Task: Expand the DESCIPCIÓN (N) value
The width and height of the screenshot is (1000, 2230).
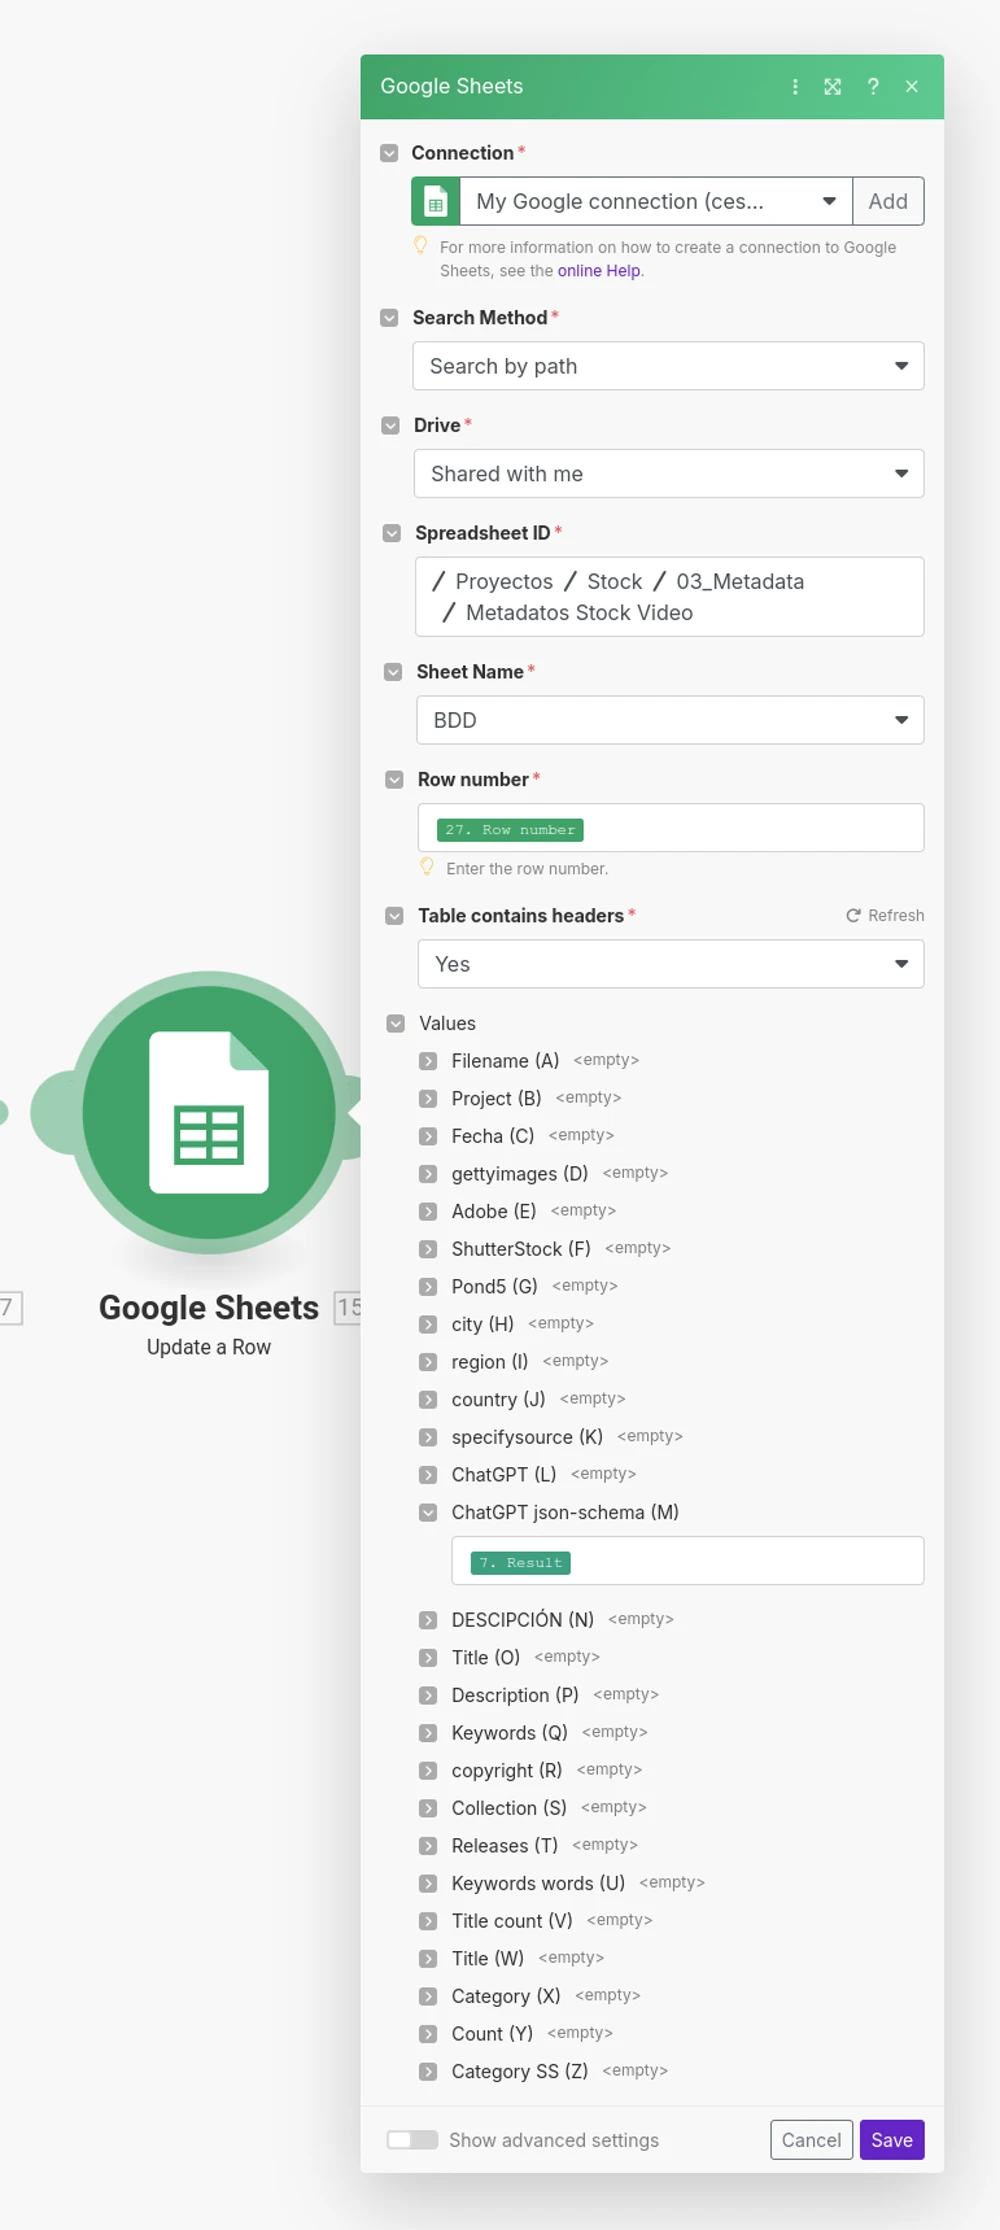Action: pos(428,1621)
